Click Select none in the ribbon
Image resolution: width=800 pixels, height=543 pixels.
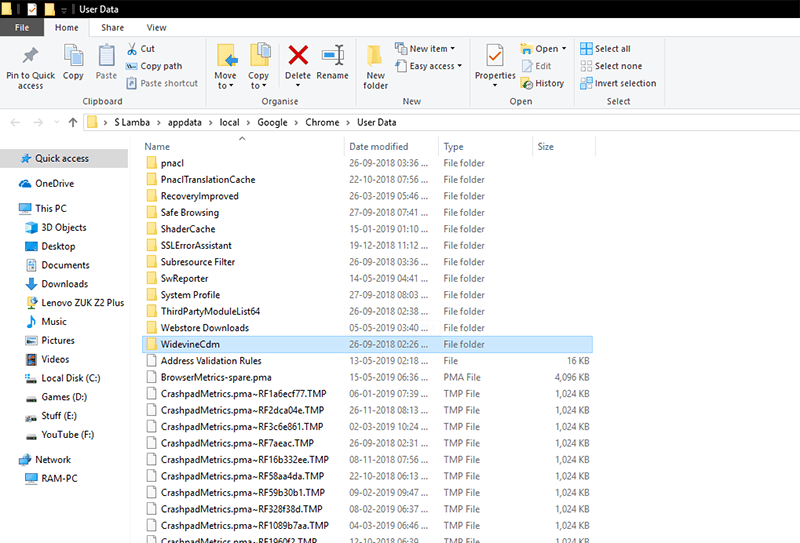[611, 66]
